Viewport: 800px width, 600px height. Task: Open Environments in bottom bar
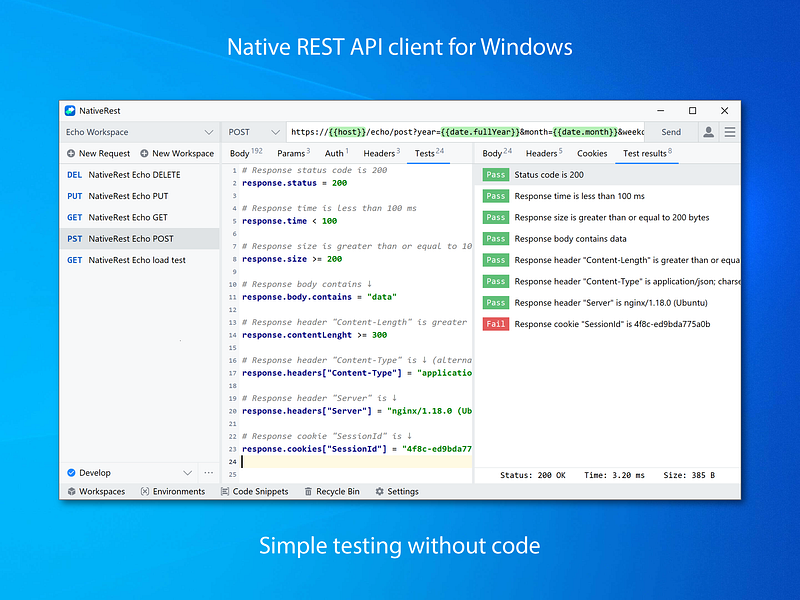[173, 491]
